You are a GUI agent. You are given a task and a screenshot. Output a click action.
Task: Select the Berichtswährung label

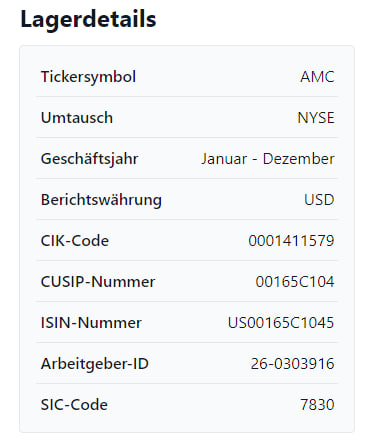point(101,200)
